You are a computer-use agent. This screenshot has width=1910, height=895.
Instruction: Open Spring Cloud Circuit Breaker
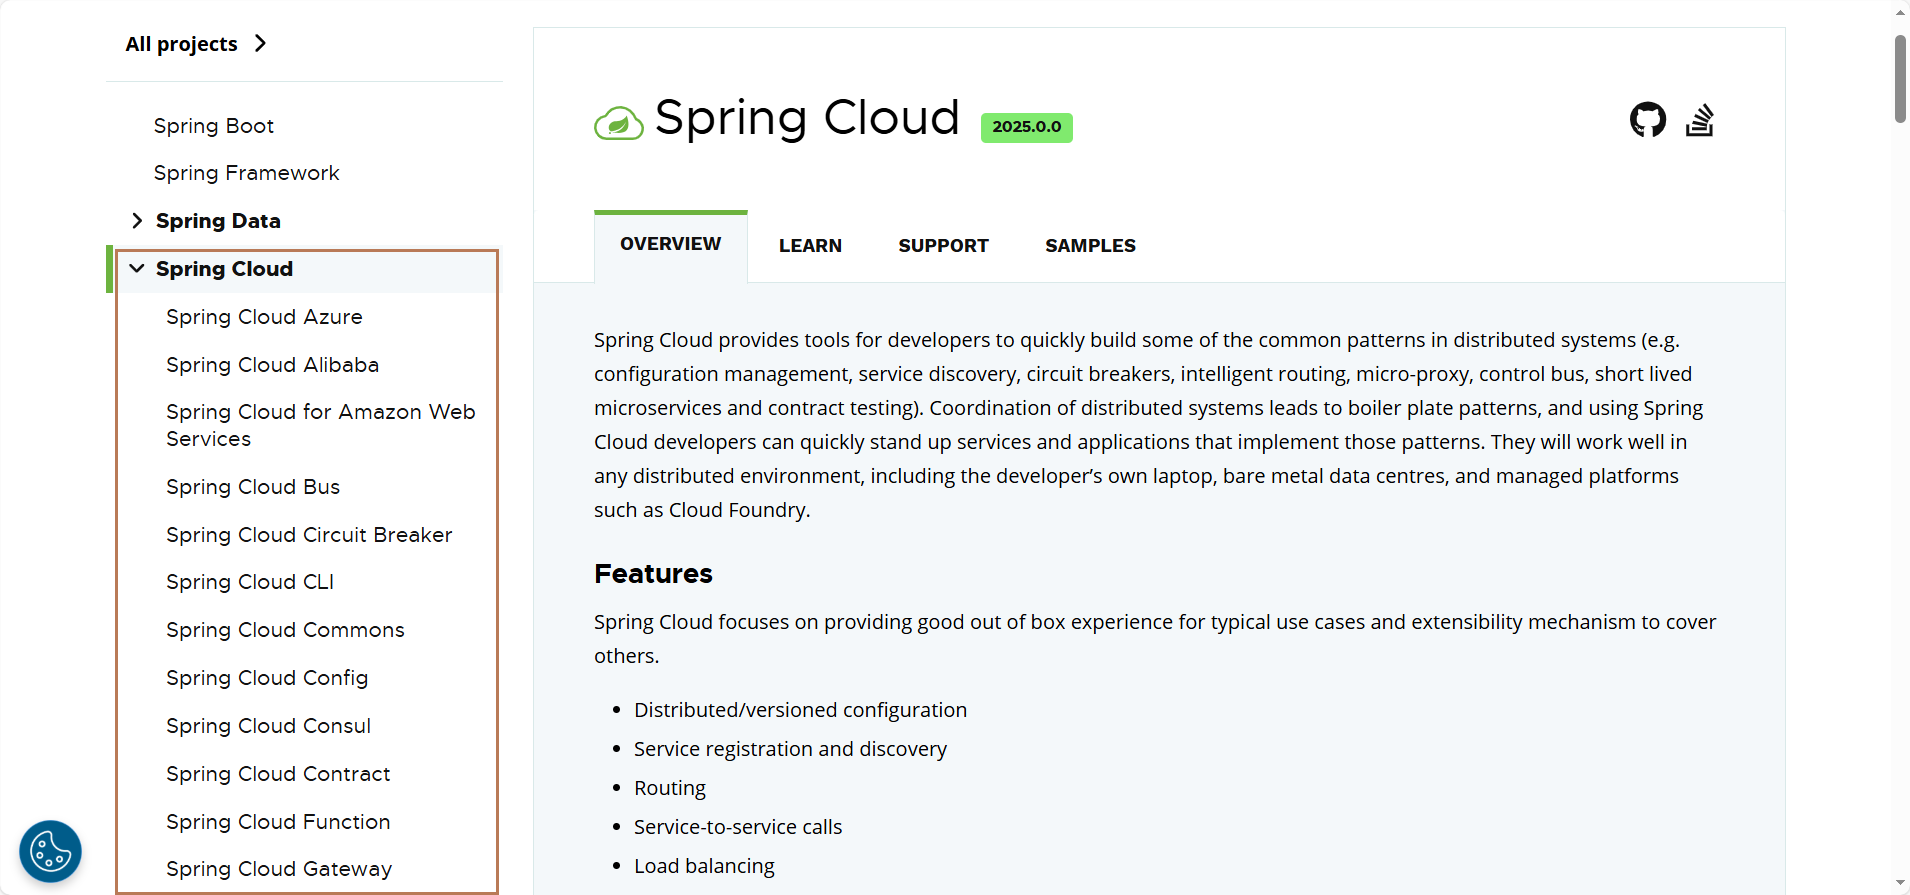pyautogui.click(x=309, y=535)
